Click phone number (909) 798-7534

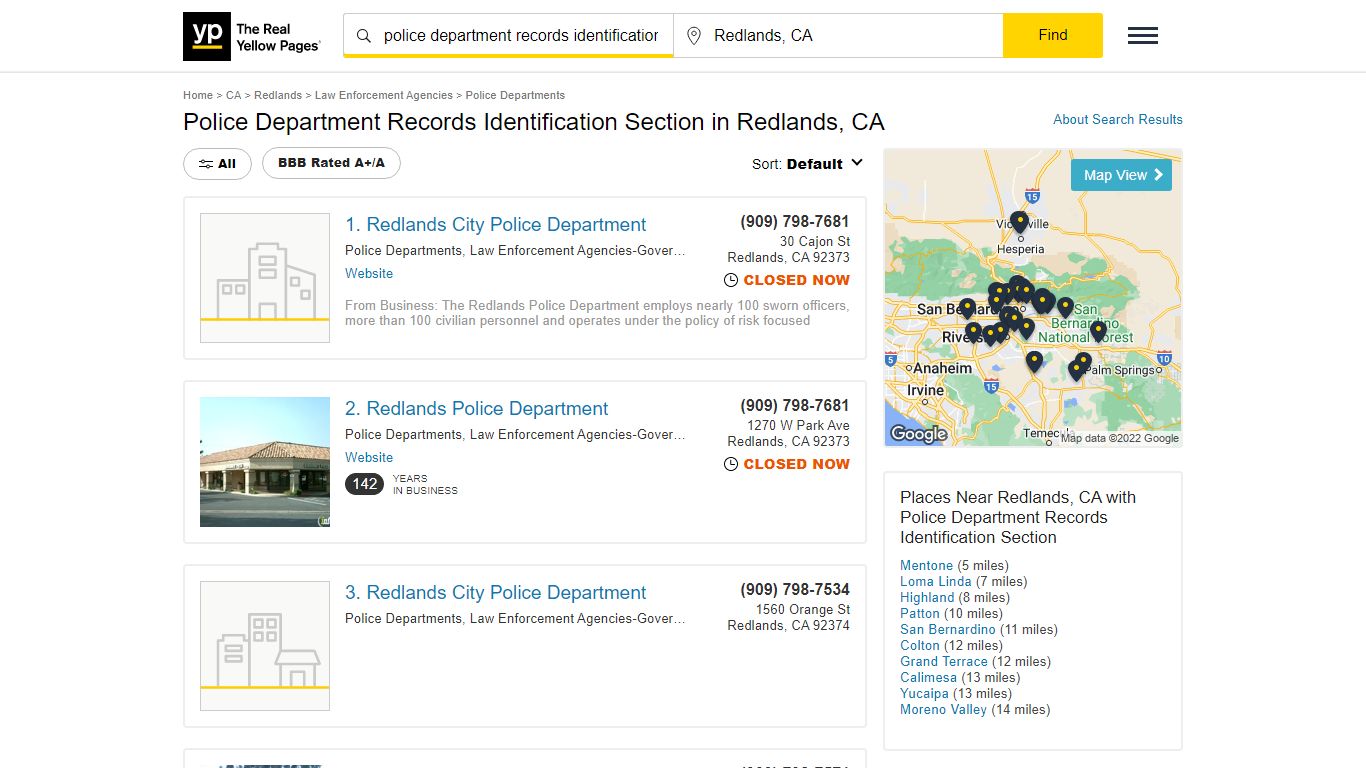795,590
